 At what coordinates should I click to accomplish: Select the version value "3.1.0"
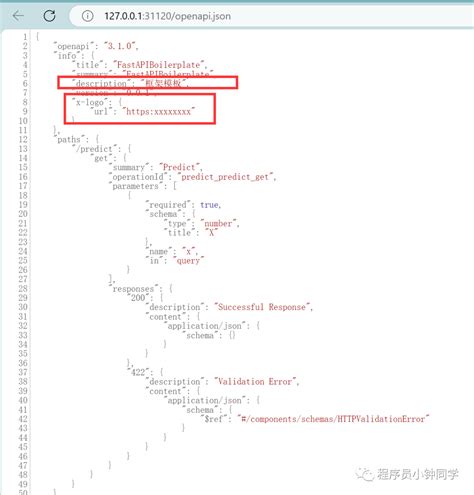pyautogui.click(x=120, y=46)
